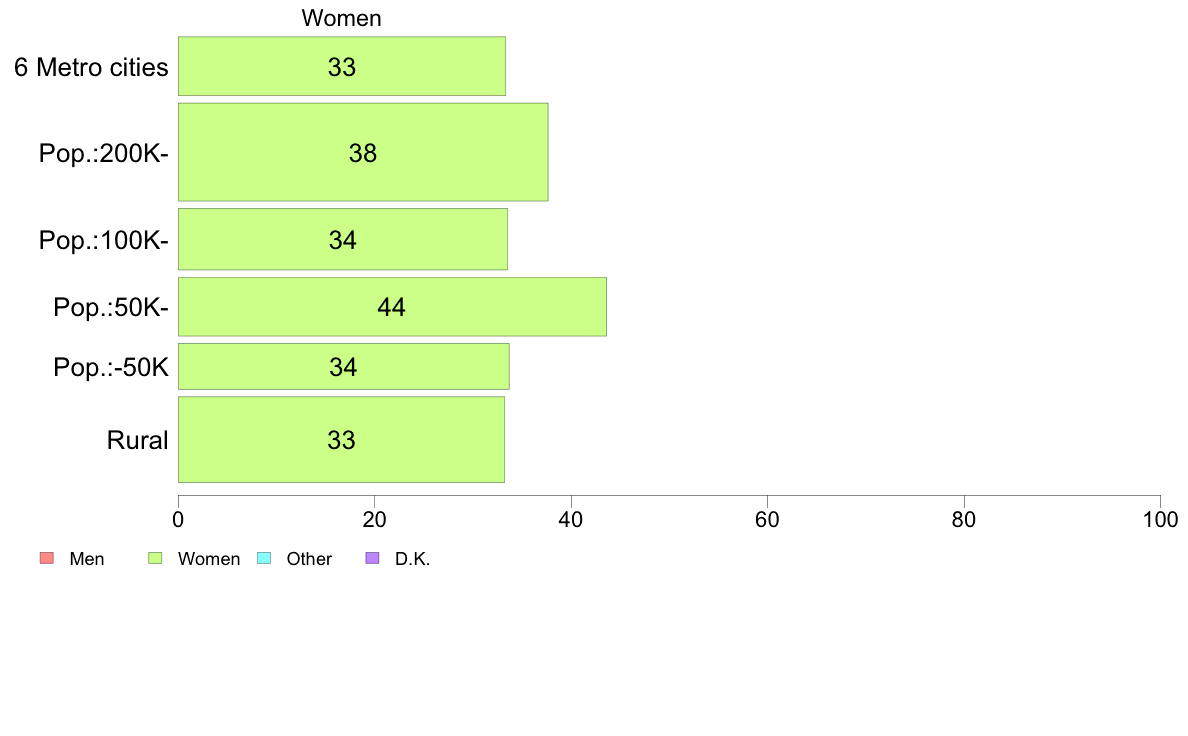Screen dimensions: 1188x736
Task: Click the Rural axis label
Action: click(137, 440)
